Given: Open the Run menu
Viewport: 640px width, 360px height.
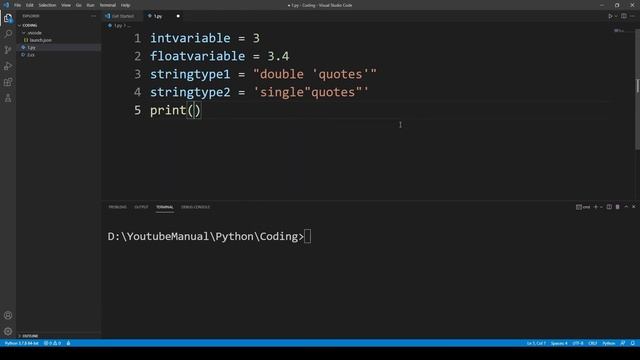Looking at the screenshot, I should pos(90,5).
